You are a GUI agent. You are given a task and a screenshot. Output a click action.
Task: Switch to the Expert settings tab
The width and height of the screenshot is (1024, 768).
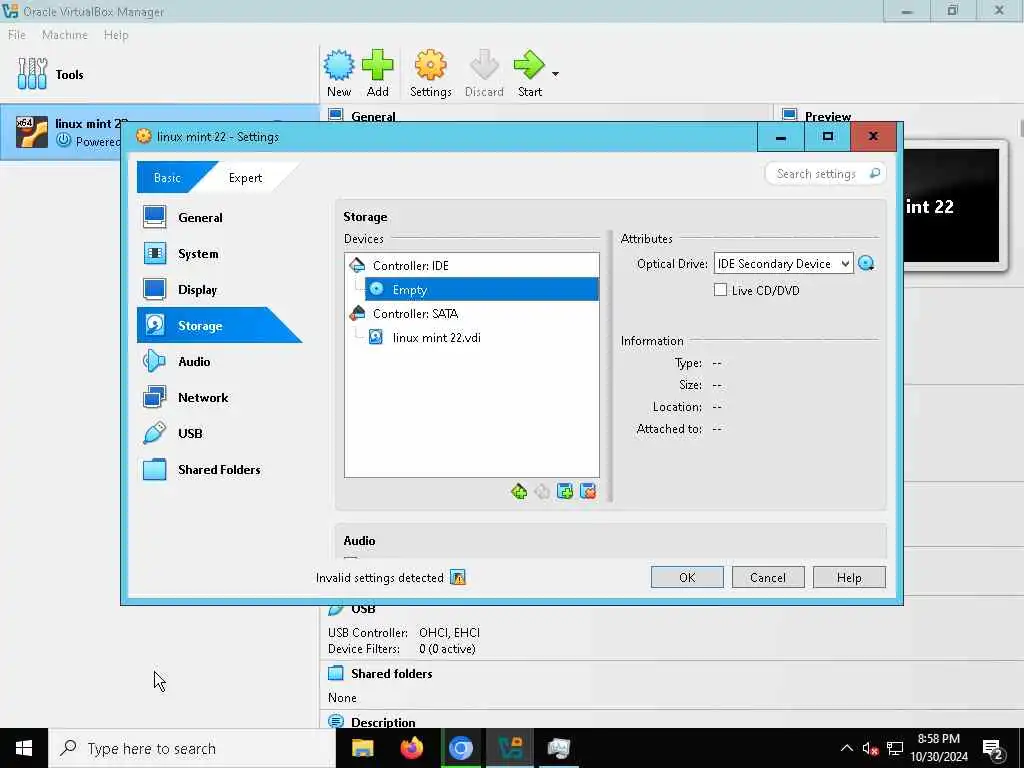click(x=246, y=178)
